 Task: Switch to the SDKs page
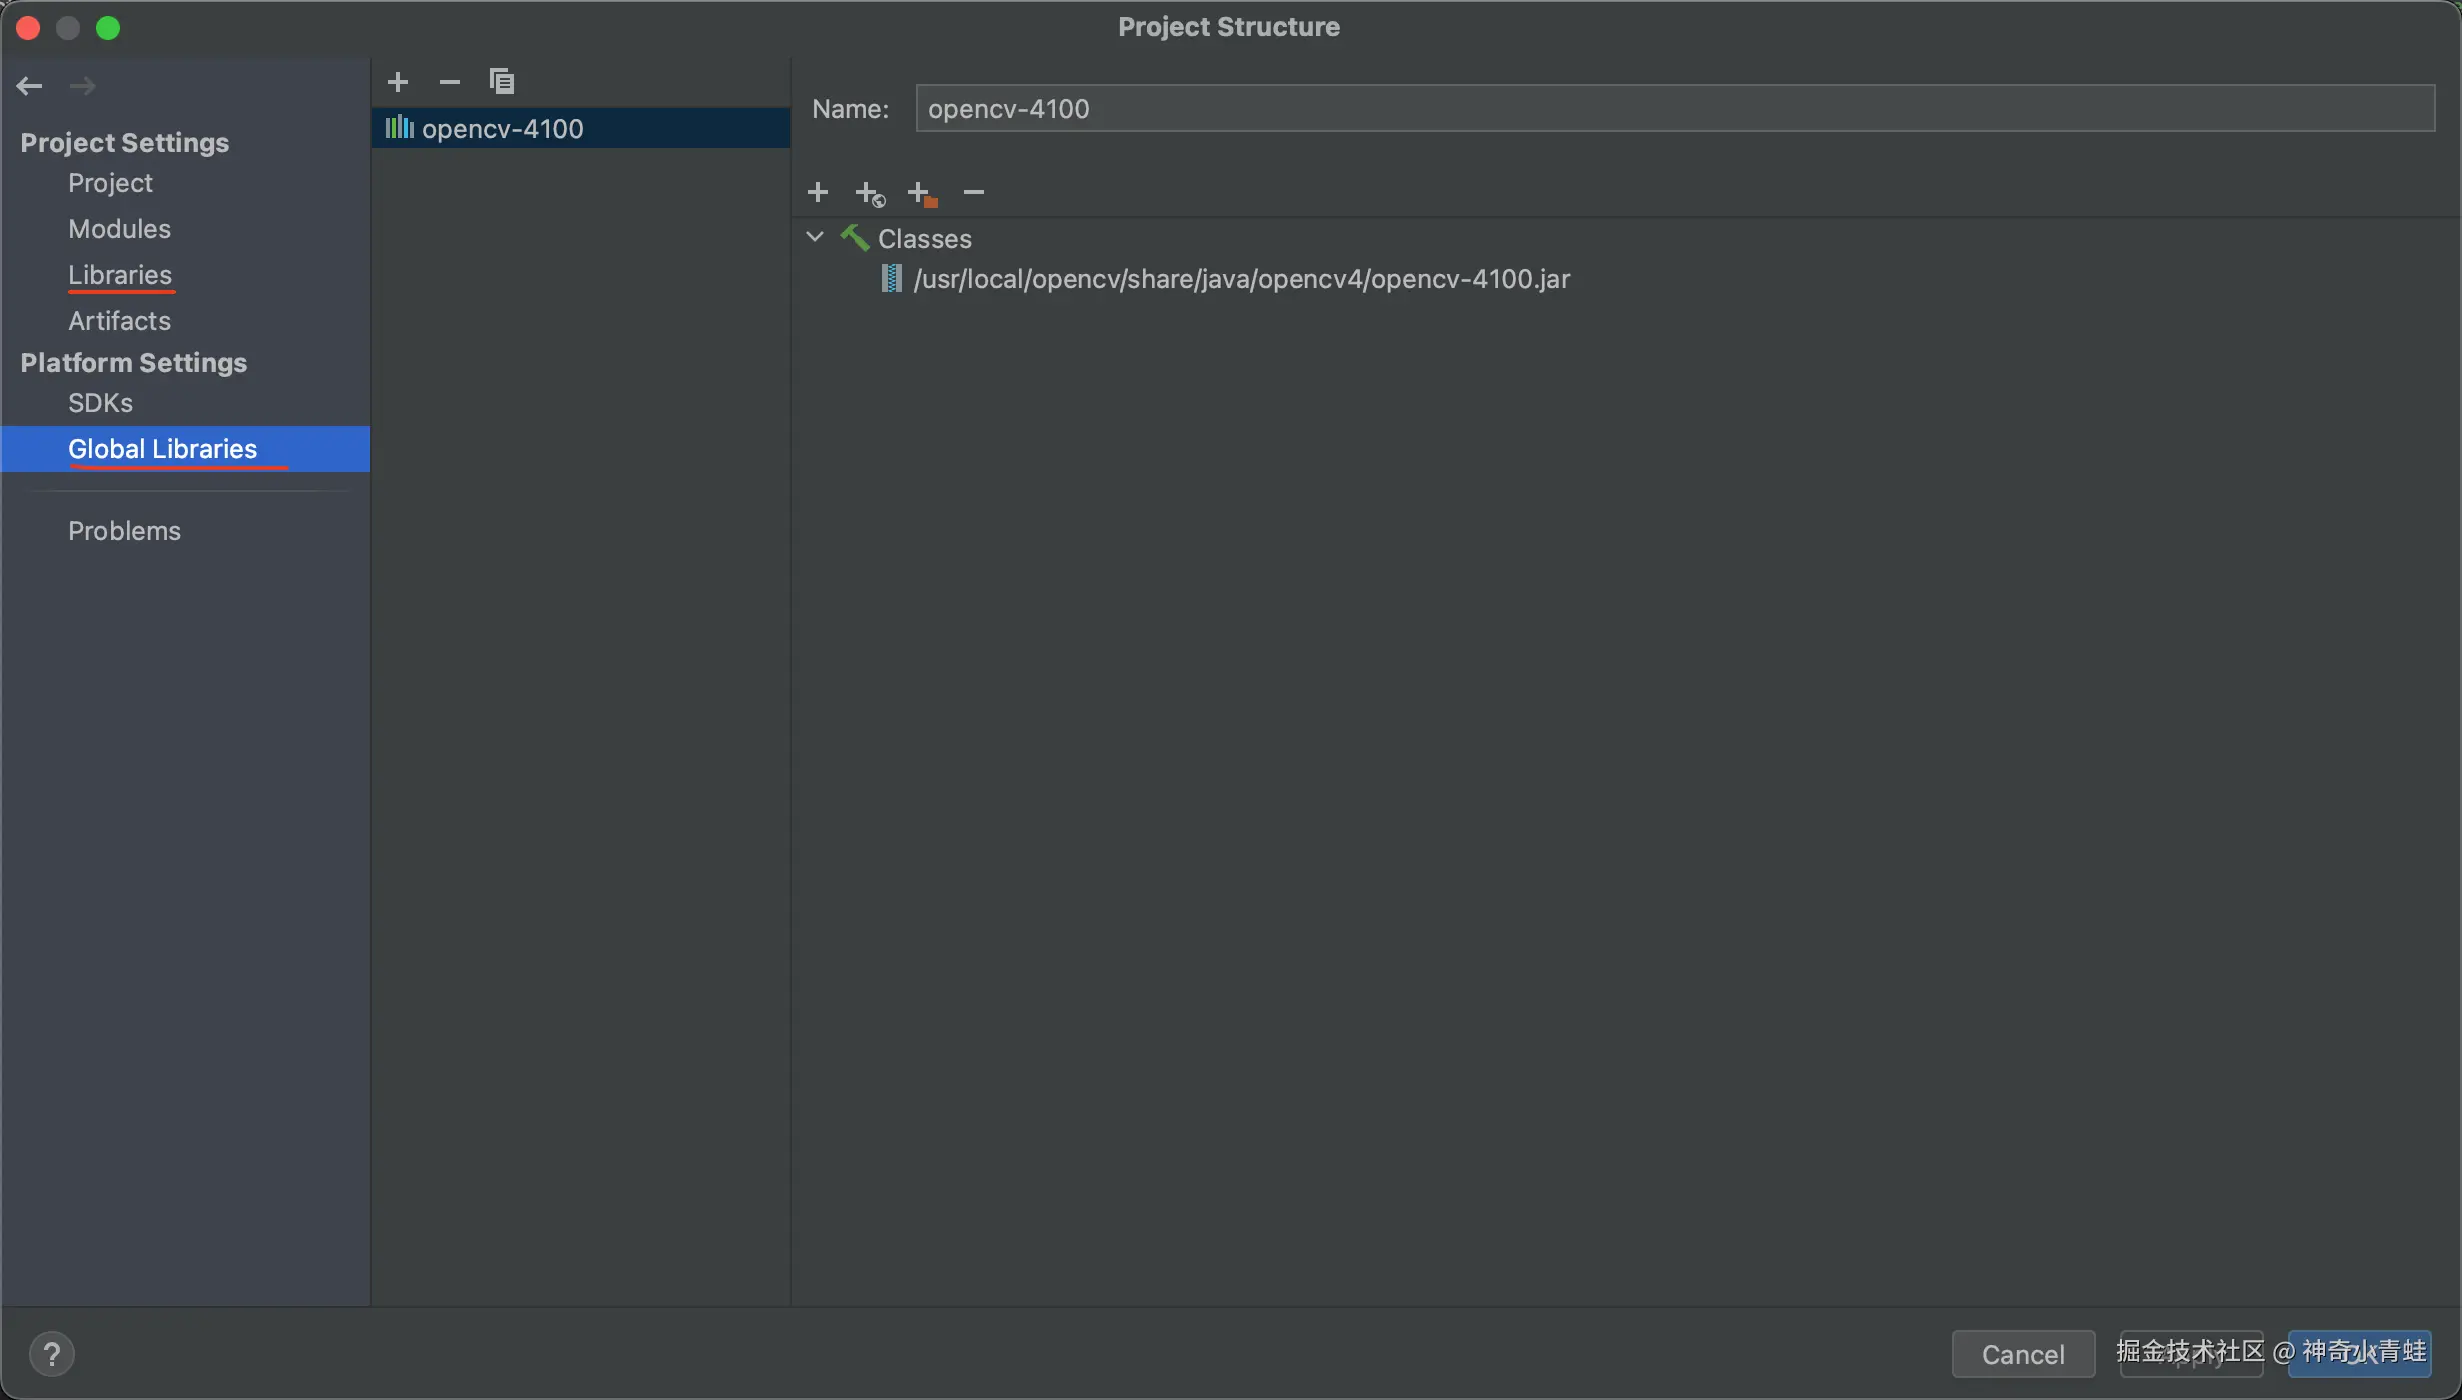[x=100, y=403]
